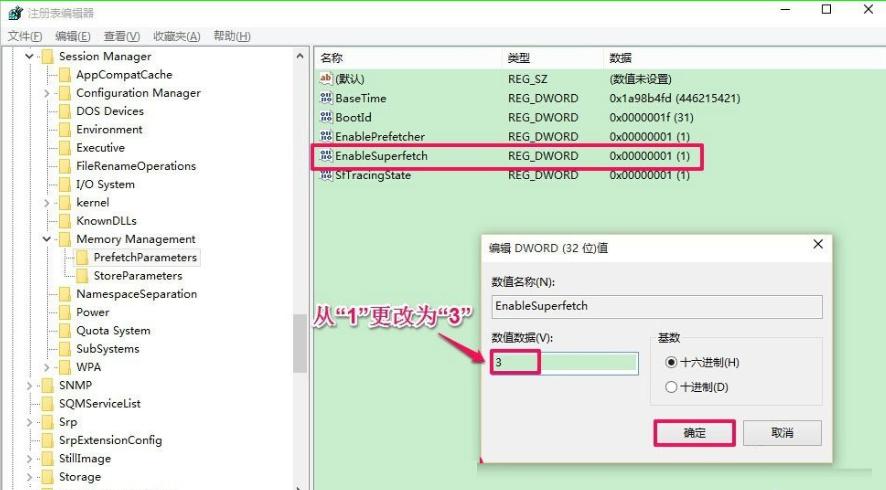Screen dimensions: 886x490
Task: Click the StoreParameters folder icon
Action: [82, 276]
